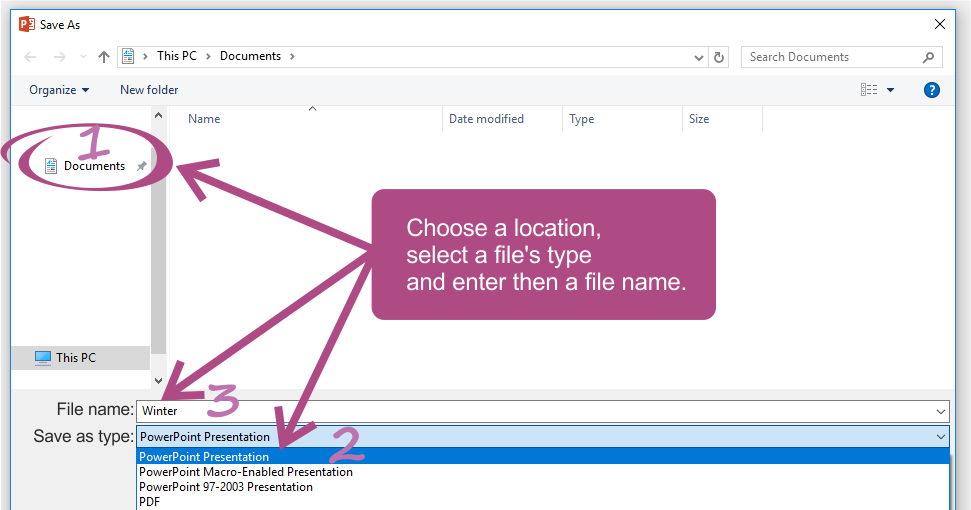Viewport: 971px width, 510px height.
Task: Open the view options dropdown arrow
Action: (890, 90)
